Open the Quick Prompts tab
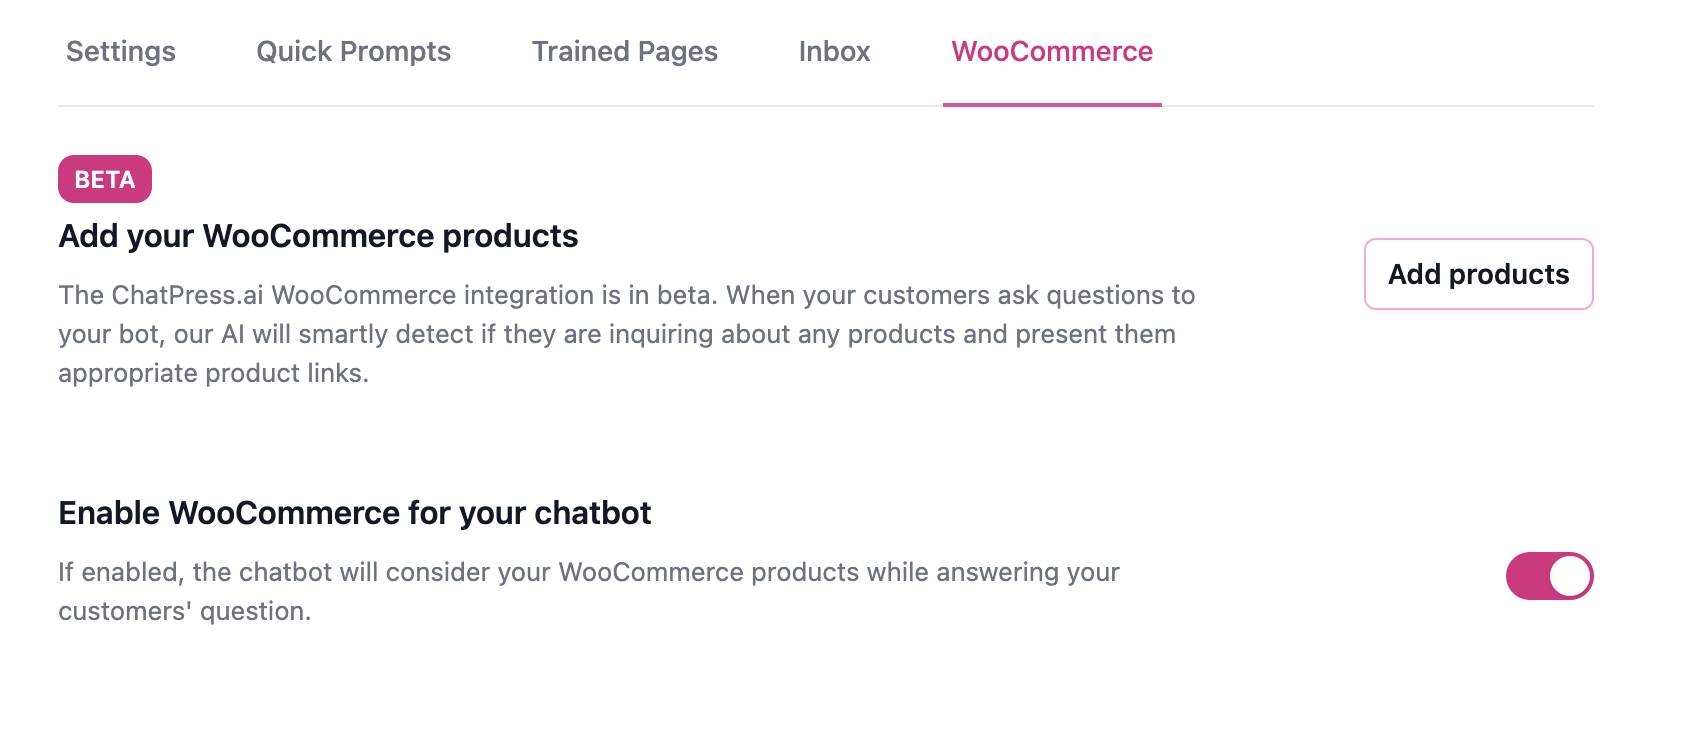Image resolution: width=1702 pixels, height=740 pixels. tap(353, 51)
